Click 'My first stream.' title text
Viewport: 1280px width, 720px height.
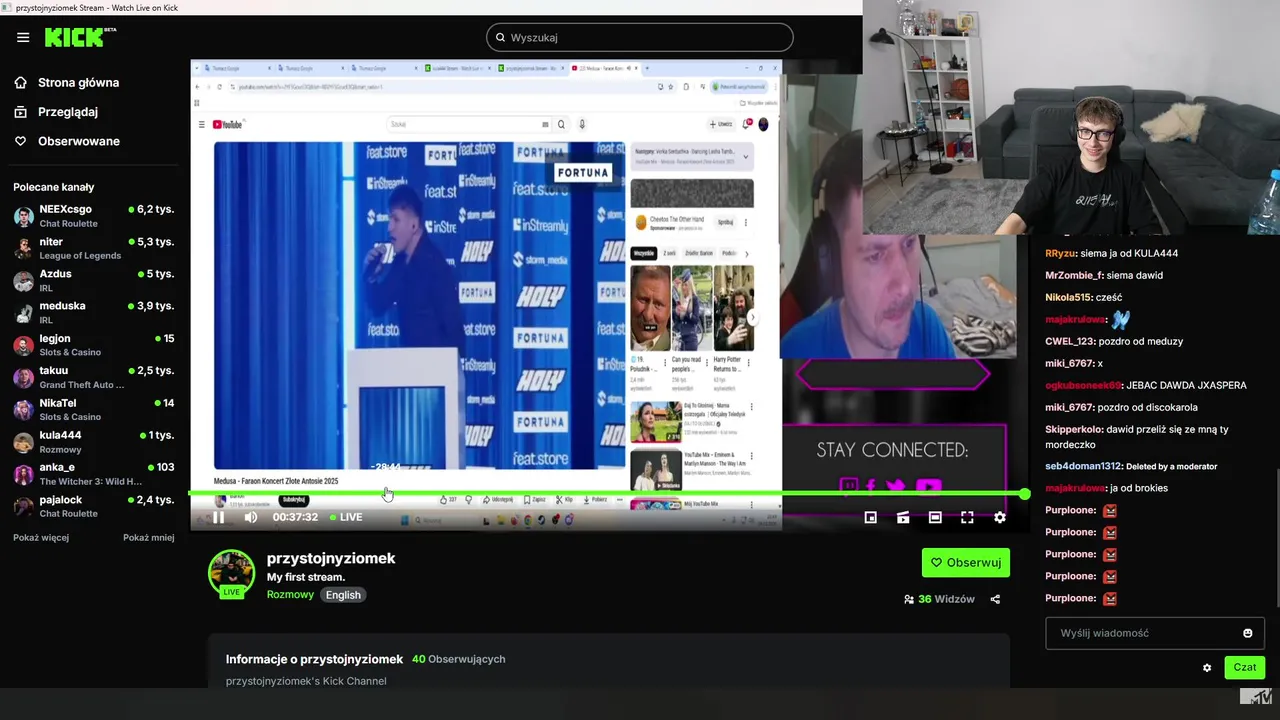point(306,577)
